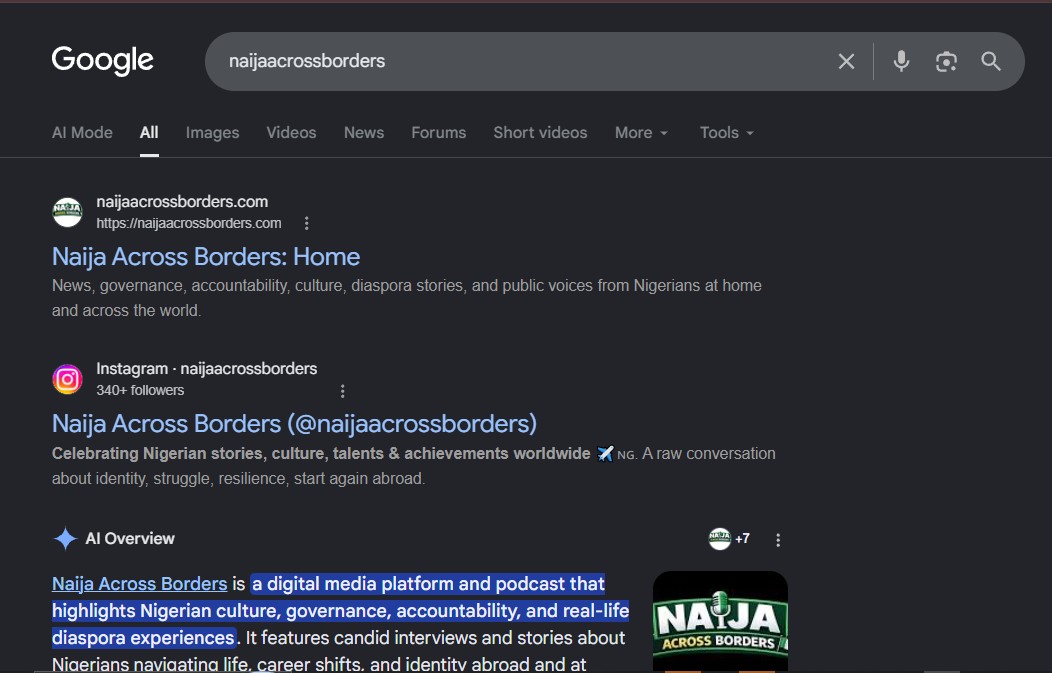Switch to AI Mode tab
The image size is (1052, 673).
coord(82,132)
